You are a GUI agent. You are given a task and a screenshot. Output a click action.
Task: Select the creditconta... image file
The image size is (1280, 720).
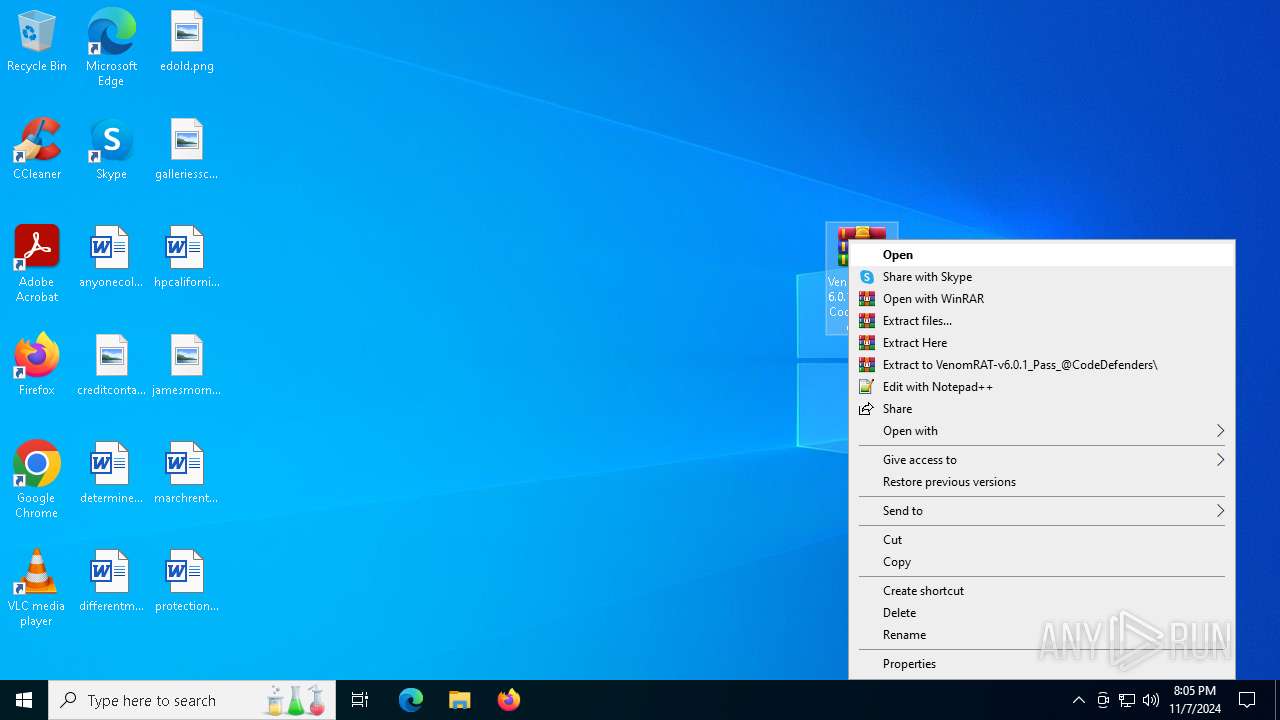point(111,366)
